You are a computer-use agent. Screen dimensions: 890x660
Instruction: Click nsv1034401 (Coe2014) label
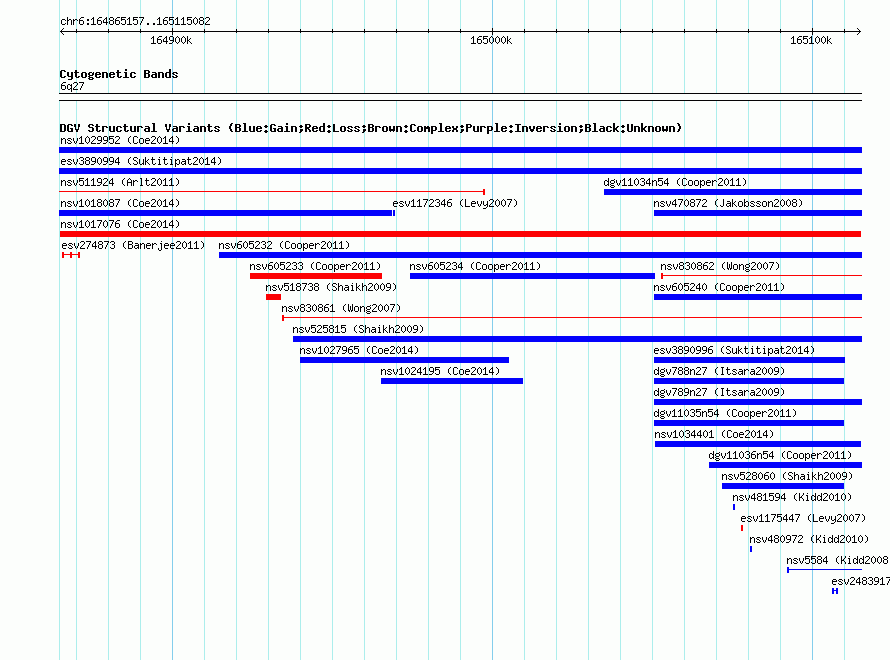point(714,434)
